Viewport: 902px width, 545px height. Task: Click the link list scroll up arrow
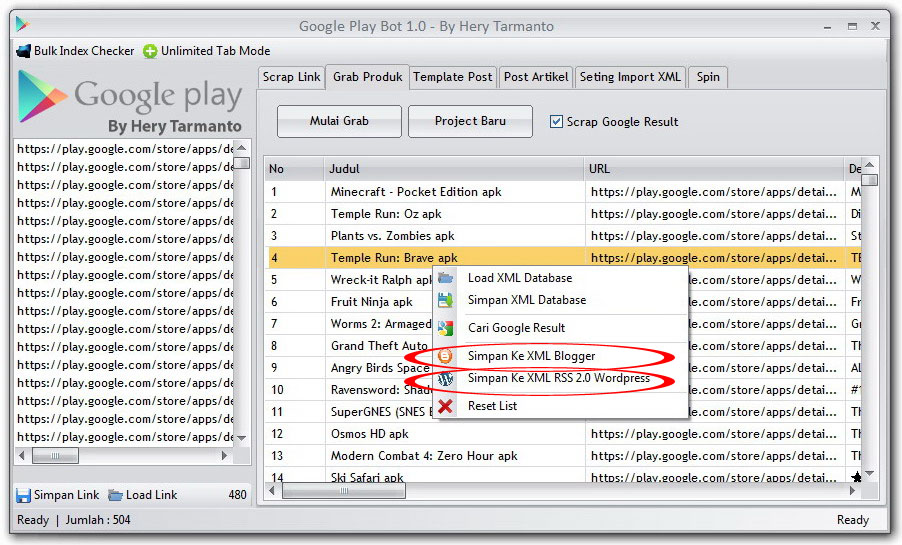[x=242, y=148]
